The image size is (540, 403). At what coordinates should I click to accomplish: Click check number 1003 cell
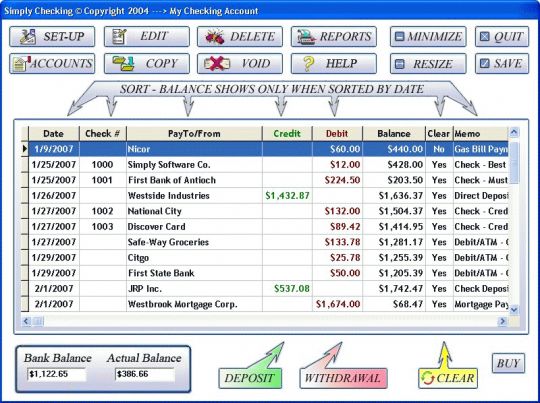103,227
